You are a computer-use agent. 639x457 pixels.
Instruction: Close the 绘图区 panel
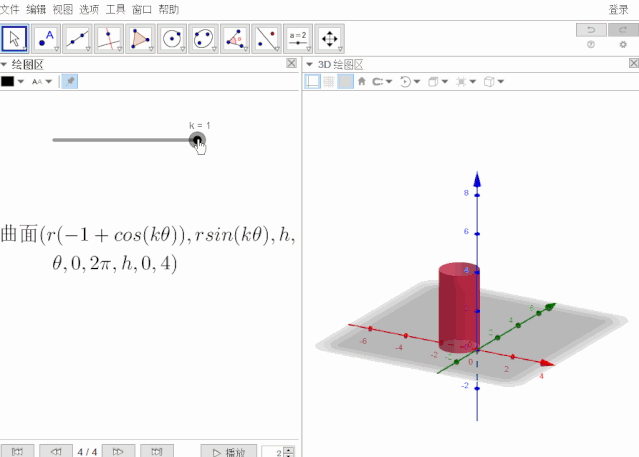291,63
